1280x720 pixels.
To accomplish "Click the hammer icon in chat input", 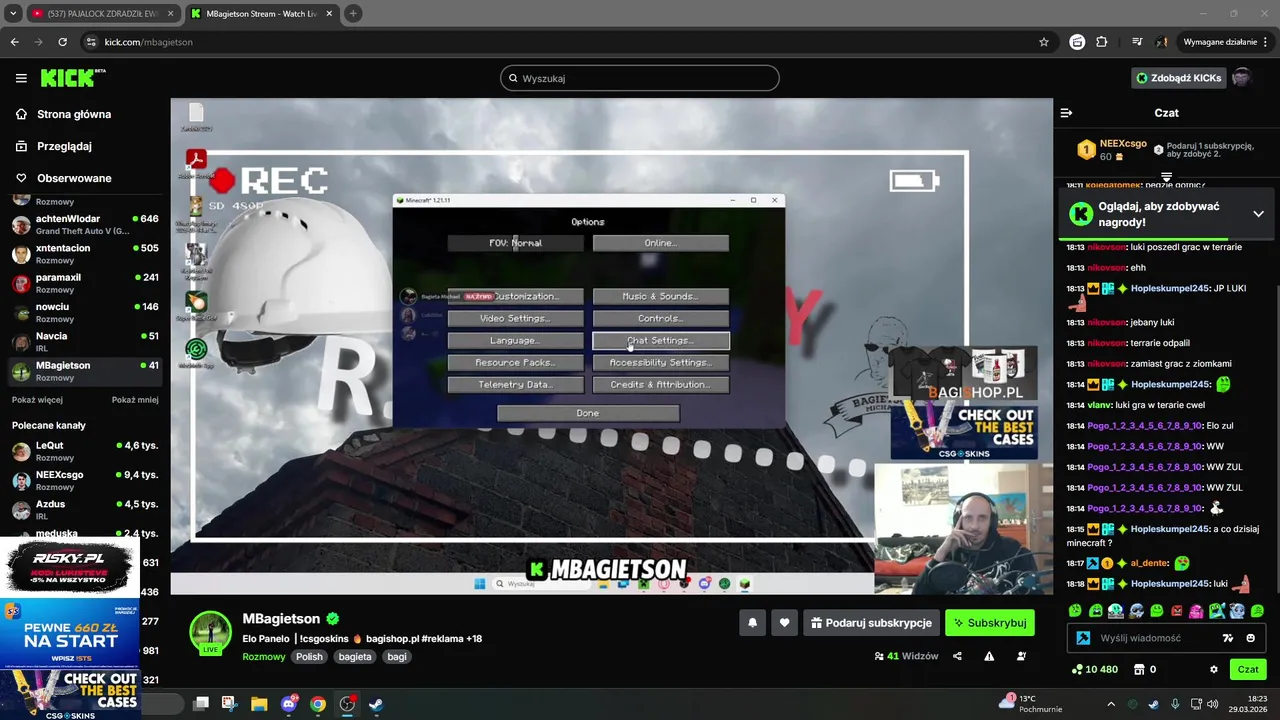I will click(x=1083, y=638).
